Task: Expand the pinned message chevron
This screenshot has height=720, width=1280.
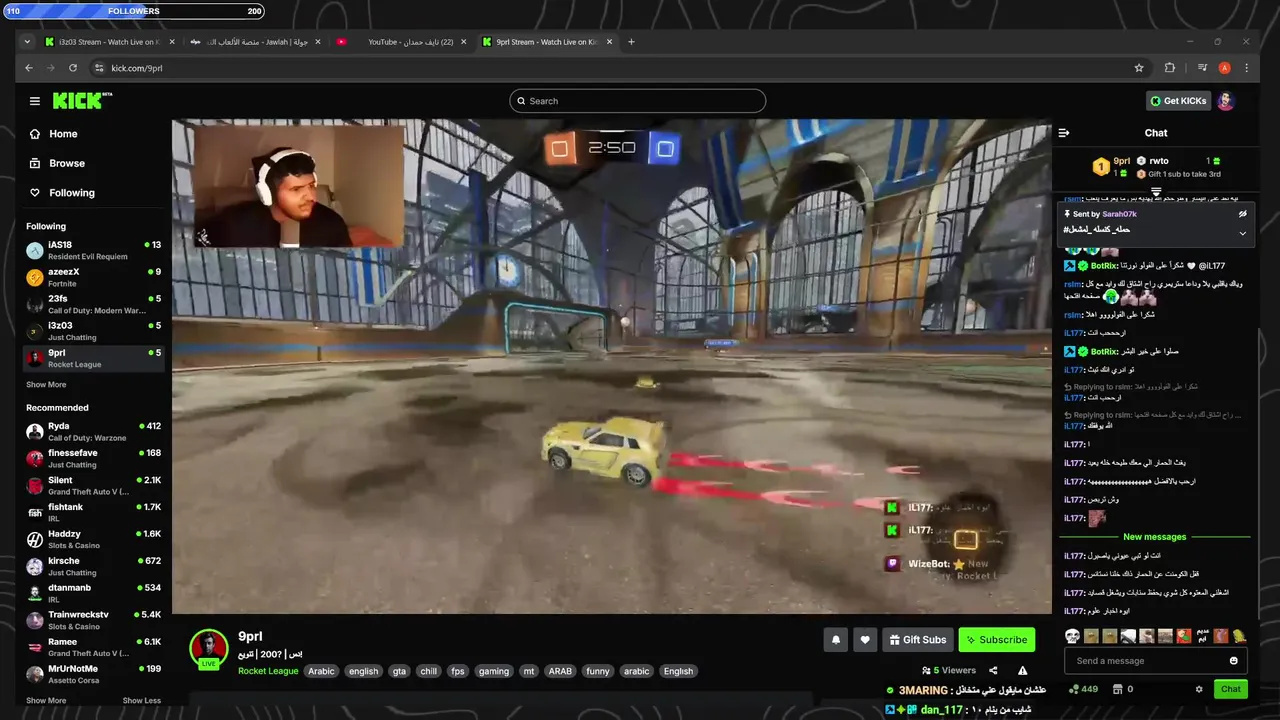Action: [x=1243, y=233]
